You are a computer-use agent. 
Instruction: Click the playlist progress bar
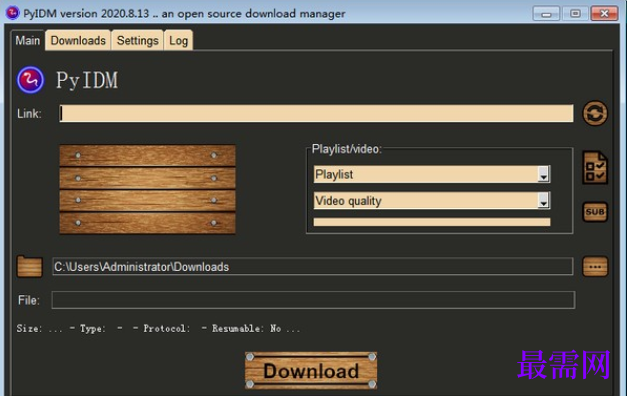click(x=432, y=222)
